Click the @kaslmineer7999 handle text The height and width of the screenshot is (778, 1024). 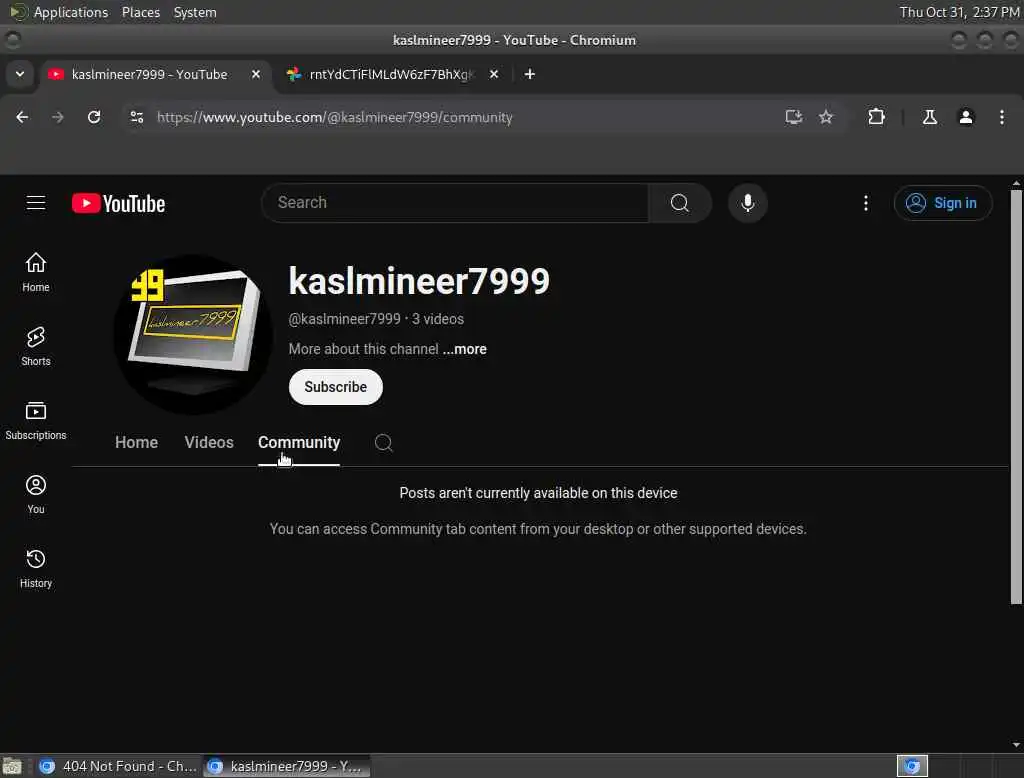pyautogui.click(x=344, y=319)
